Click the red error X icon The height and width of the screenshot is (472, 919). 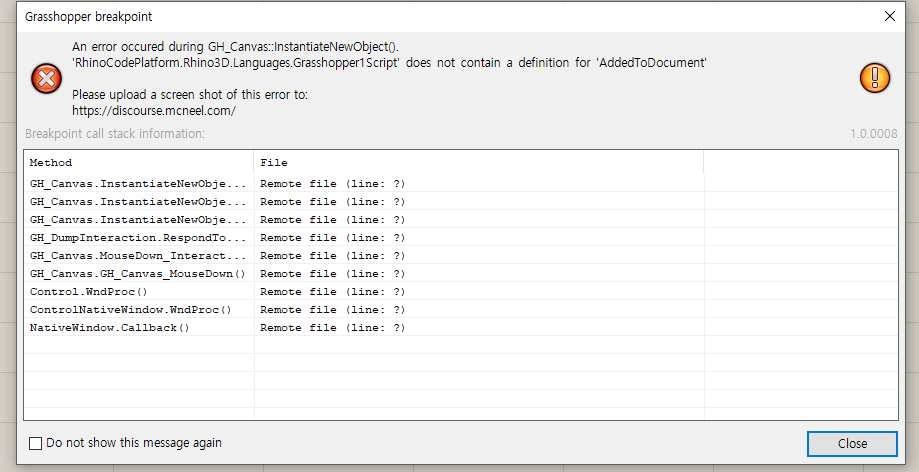pyautogui.click(x=46, y=78)
